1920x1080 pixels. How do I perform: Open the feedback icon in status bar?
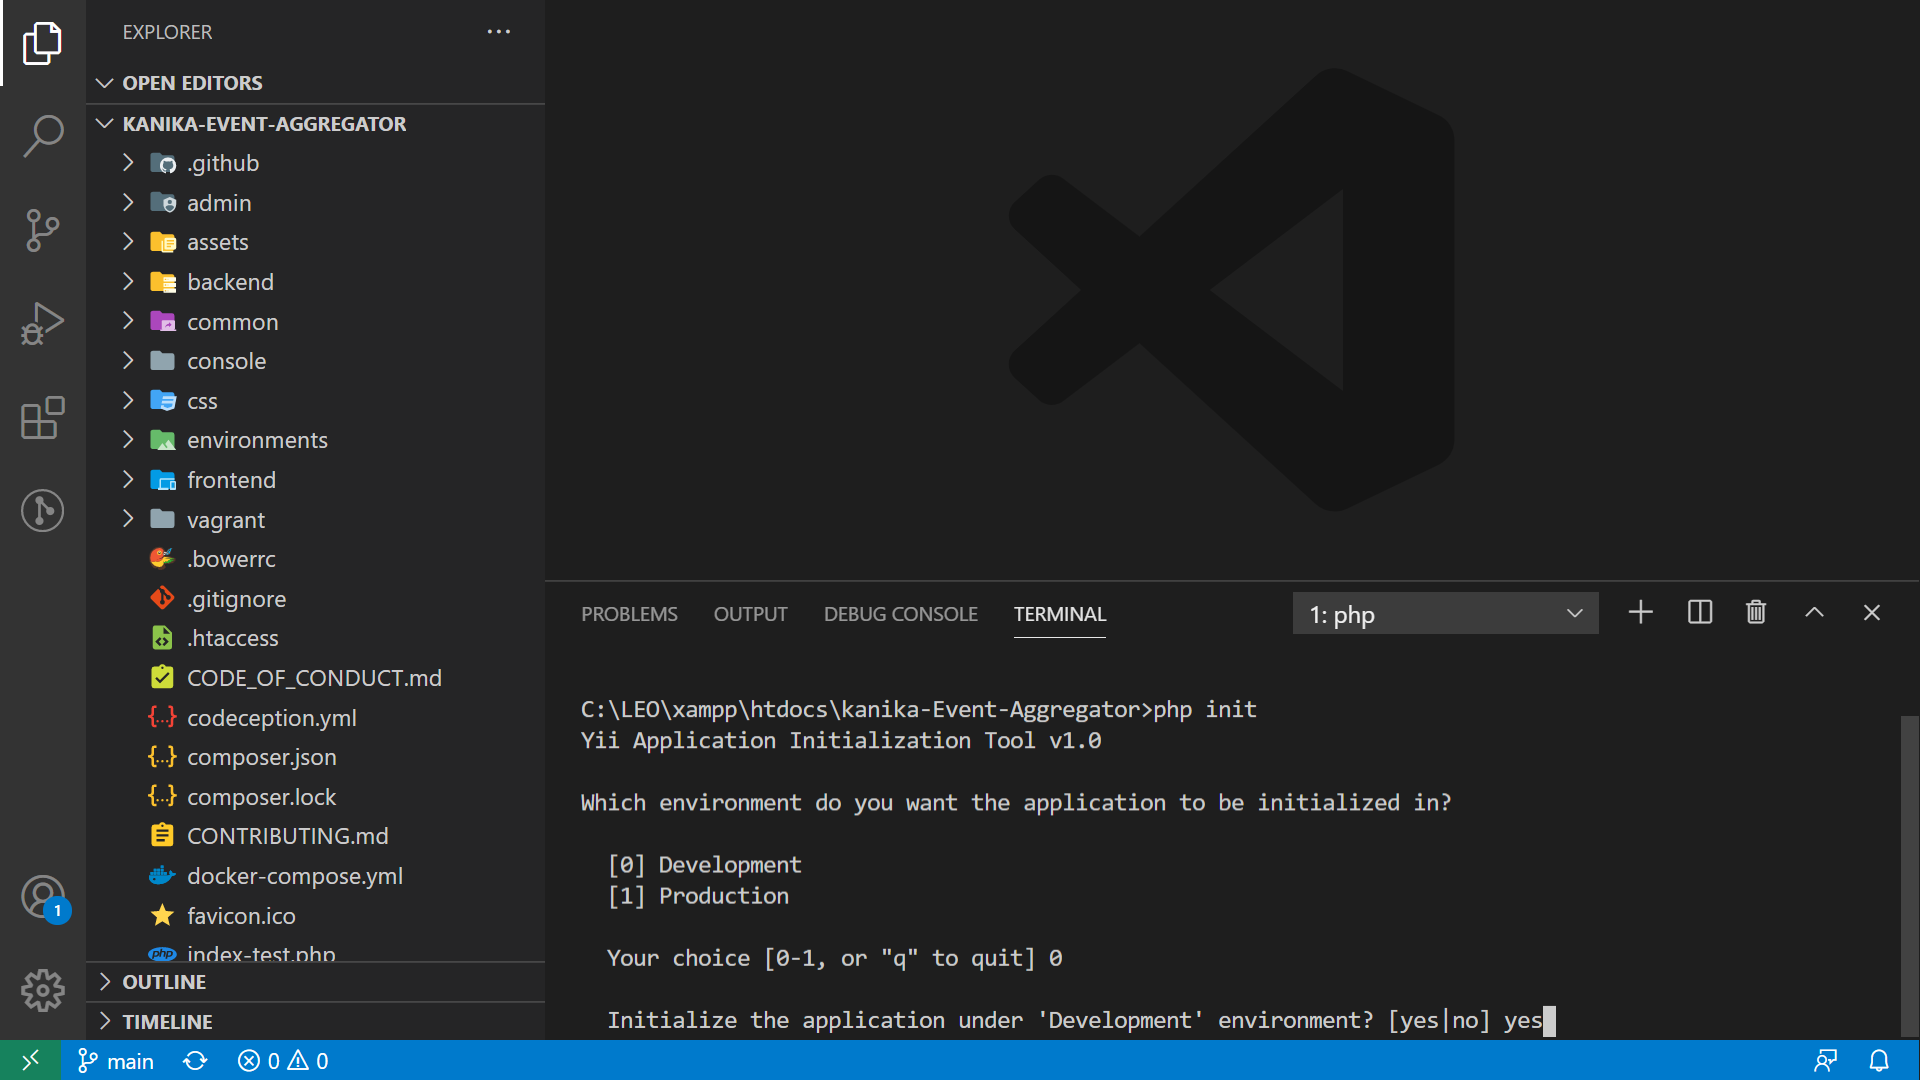1826,1061
